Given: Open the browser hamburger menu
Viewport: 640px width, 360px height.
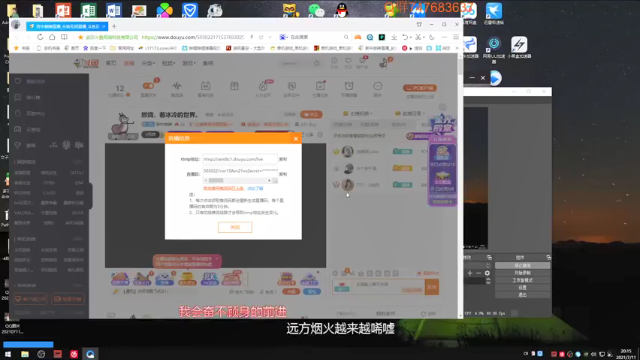Looking at the screenshot, I should coord(456,37).
